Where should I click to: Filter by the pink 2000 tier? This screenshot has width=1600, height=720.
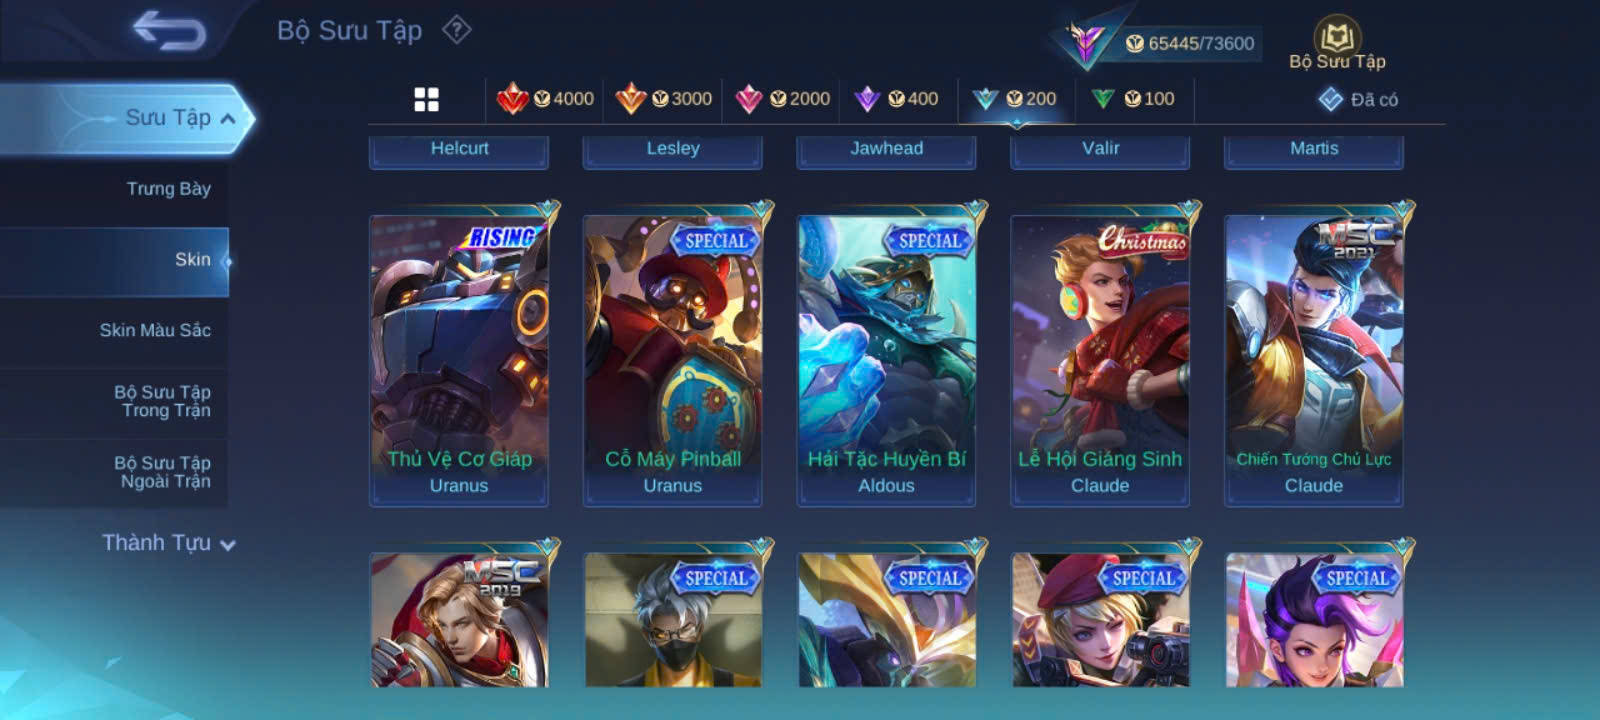pyautogui.click(x=782, y=99)
